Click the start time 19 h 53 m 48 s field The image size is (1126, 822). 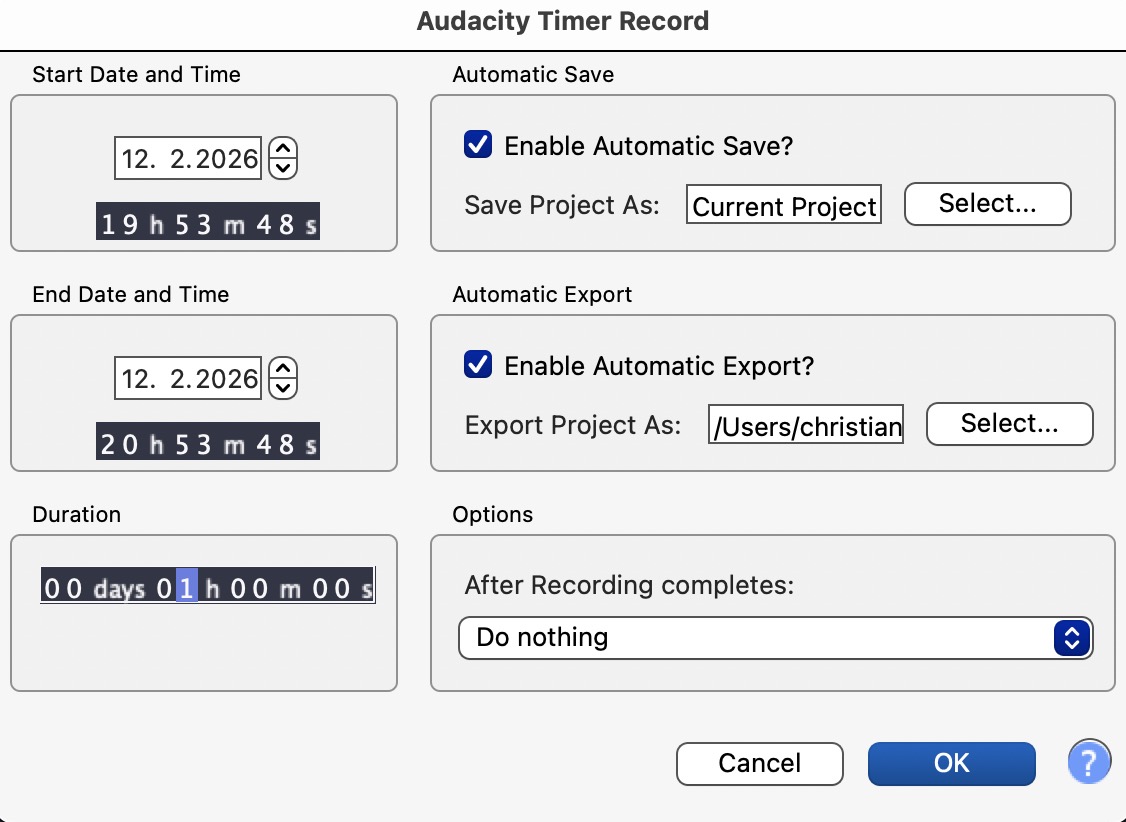tap(209, 224)
